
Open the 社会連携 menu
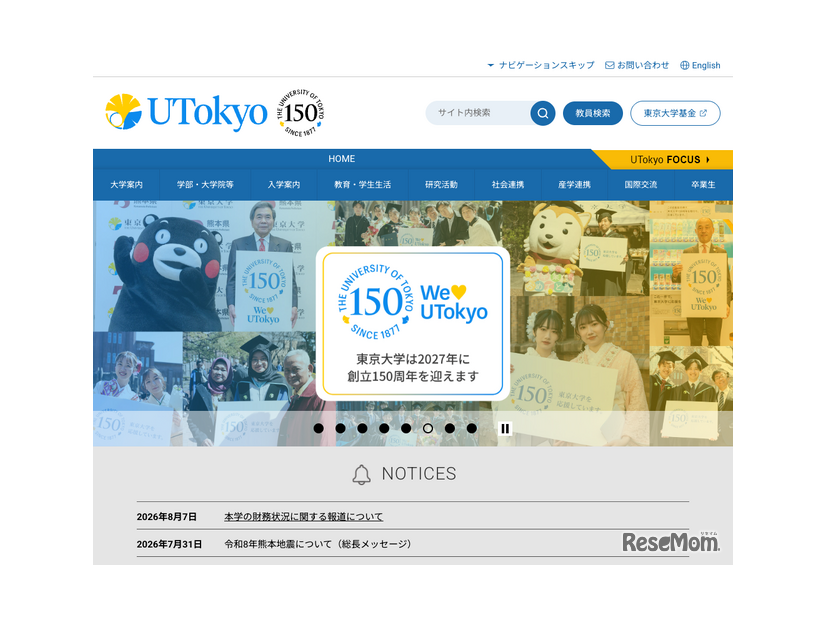coord(508,185)
